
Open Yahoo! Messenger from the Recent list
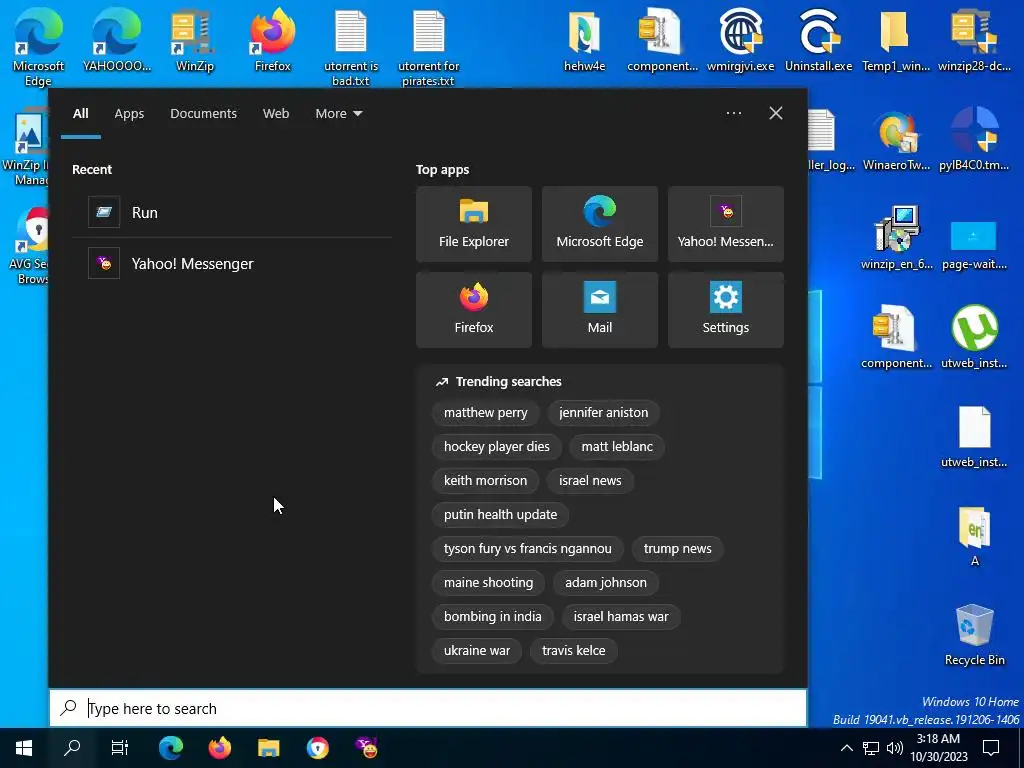pyautogui.click(x=231, y=264)
